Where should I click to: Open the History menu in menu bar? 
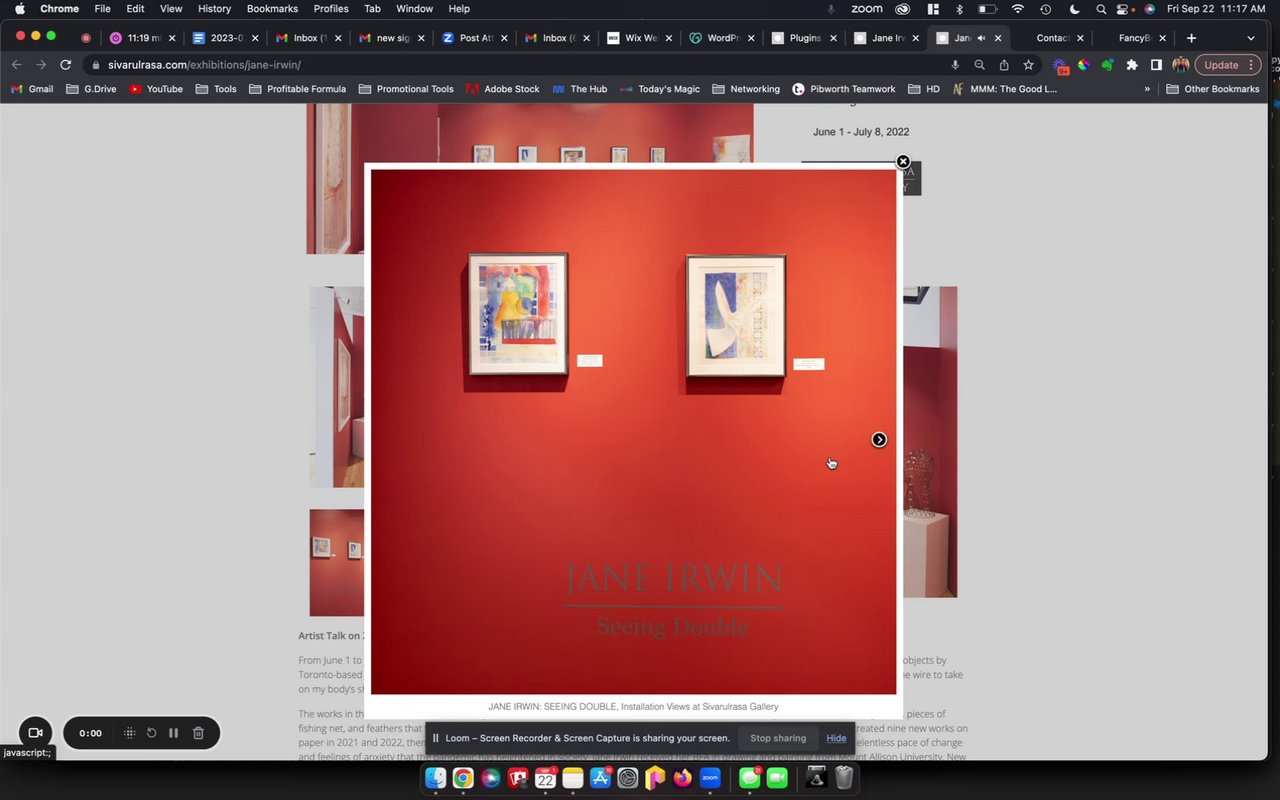click(214, 9)
